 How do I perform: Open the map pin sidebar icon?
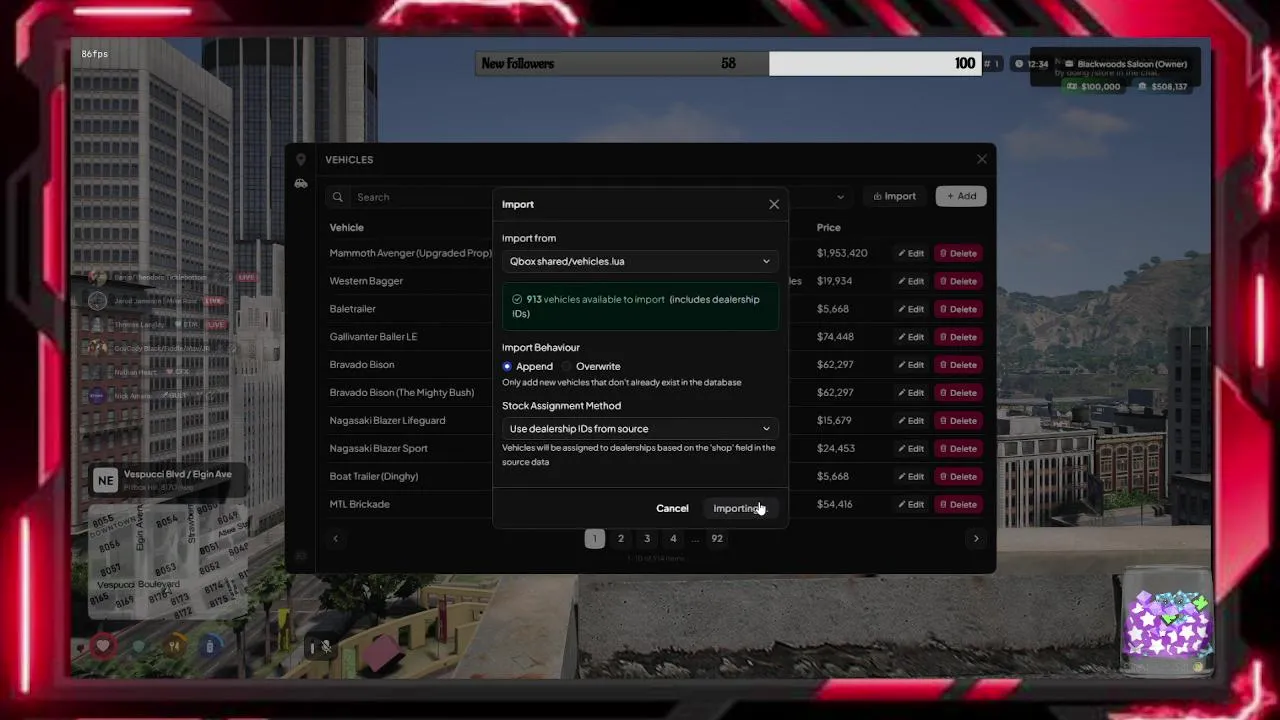(300, 159)
